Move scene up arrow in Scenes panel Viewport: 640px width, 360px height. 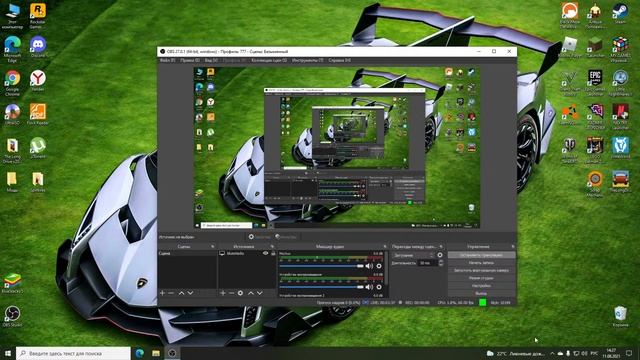tap(182, 293)
